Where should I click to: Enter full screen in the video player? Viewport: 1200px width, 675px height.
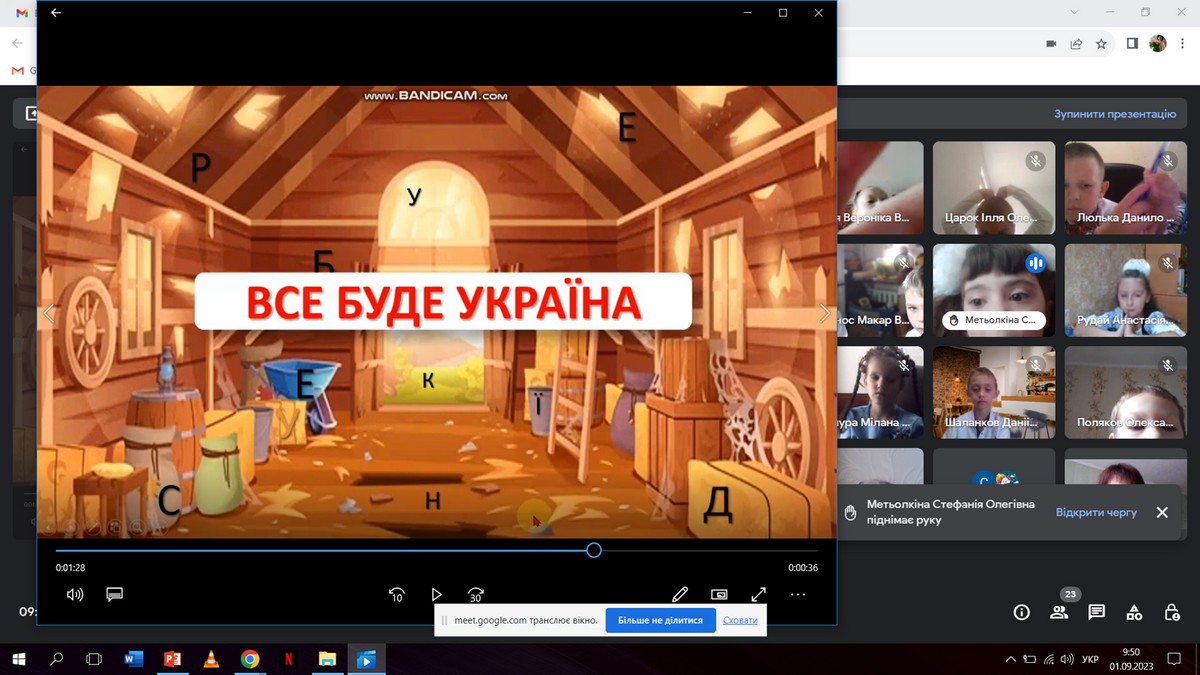coord(758,594)
